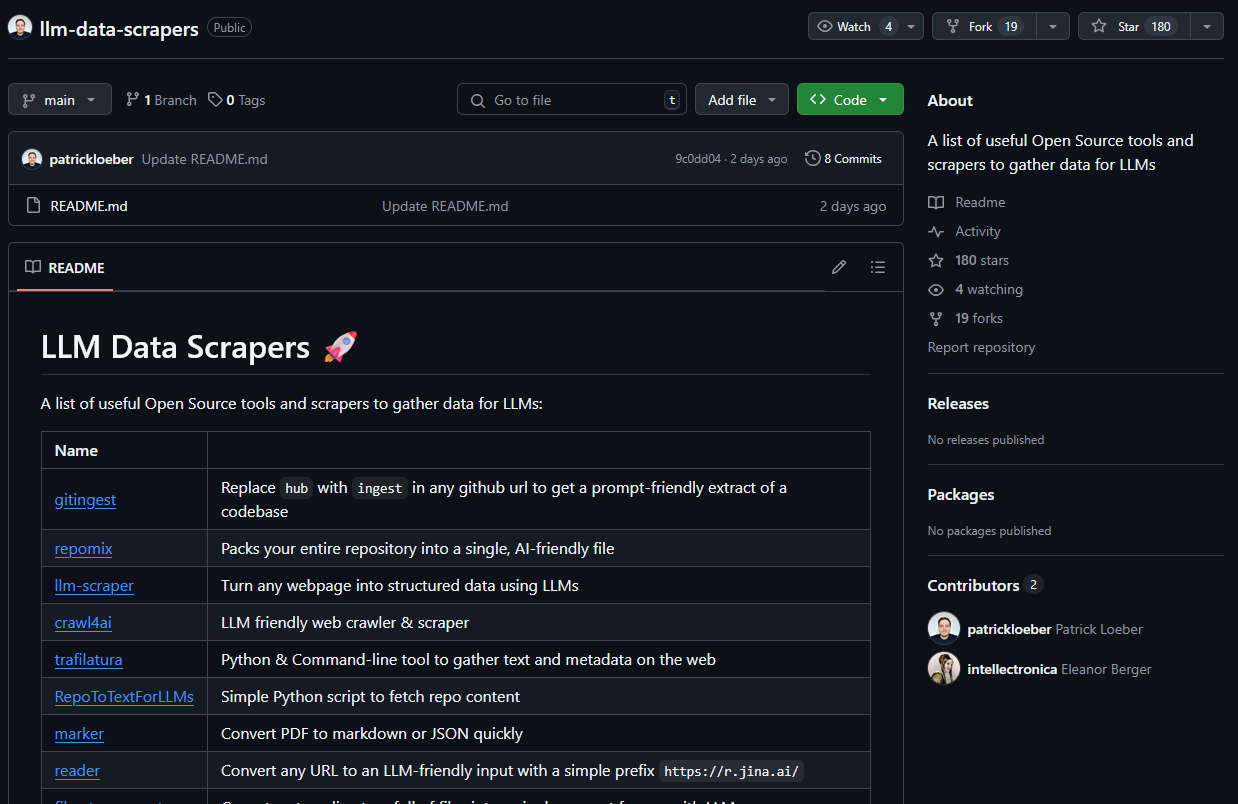This screenshot has height=804, width=1238.
Task: Click the rocket emoji in the heading
Action: point(340,346)
